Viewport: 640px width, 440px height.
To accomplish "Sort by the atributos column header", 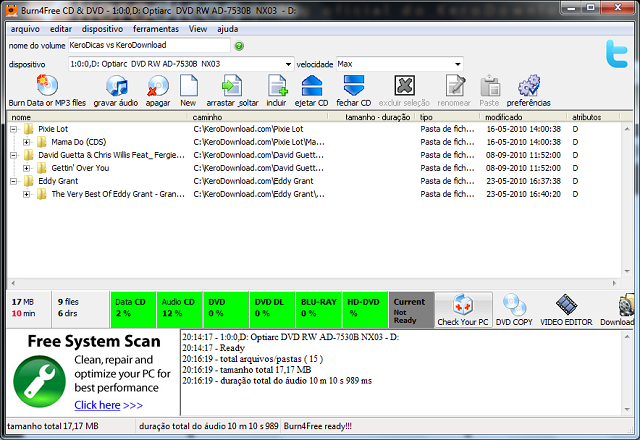I will pos(593,117).
